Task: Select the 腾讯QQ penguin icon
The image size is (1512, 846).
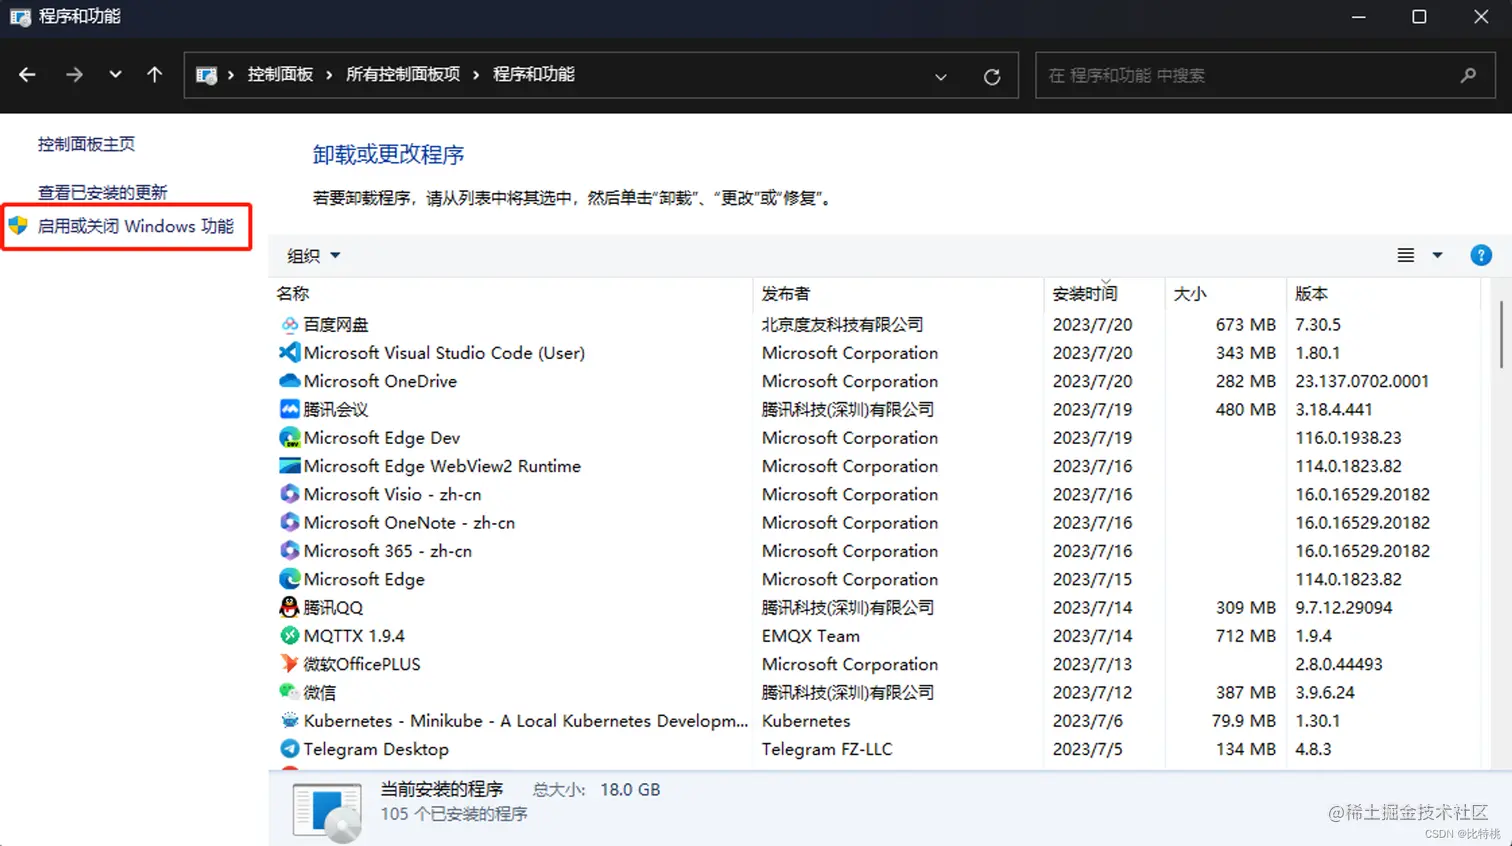Action: tap(289, 607)
